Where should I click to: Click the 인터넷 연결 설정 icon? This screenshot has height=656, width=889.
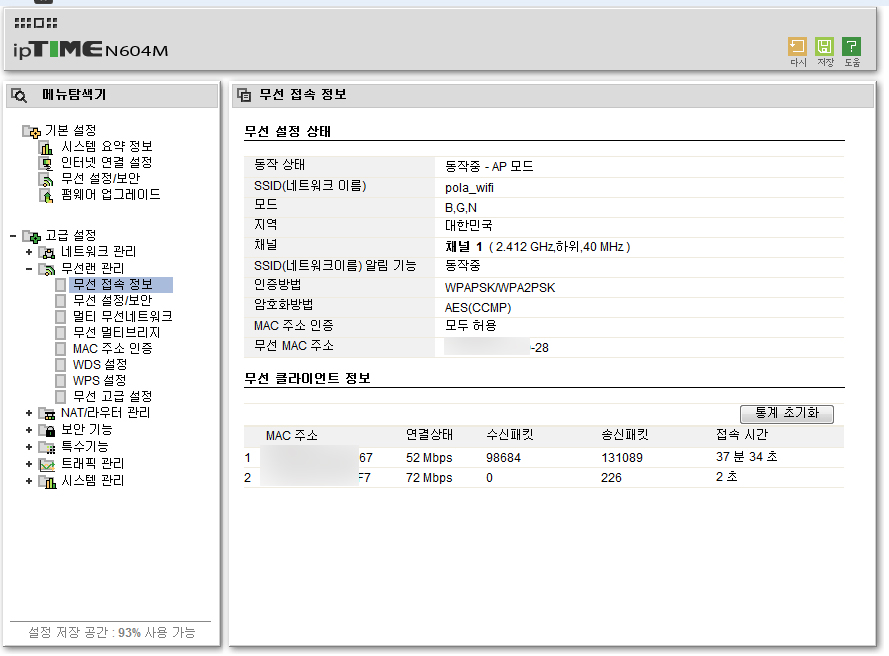[46, 163]
